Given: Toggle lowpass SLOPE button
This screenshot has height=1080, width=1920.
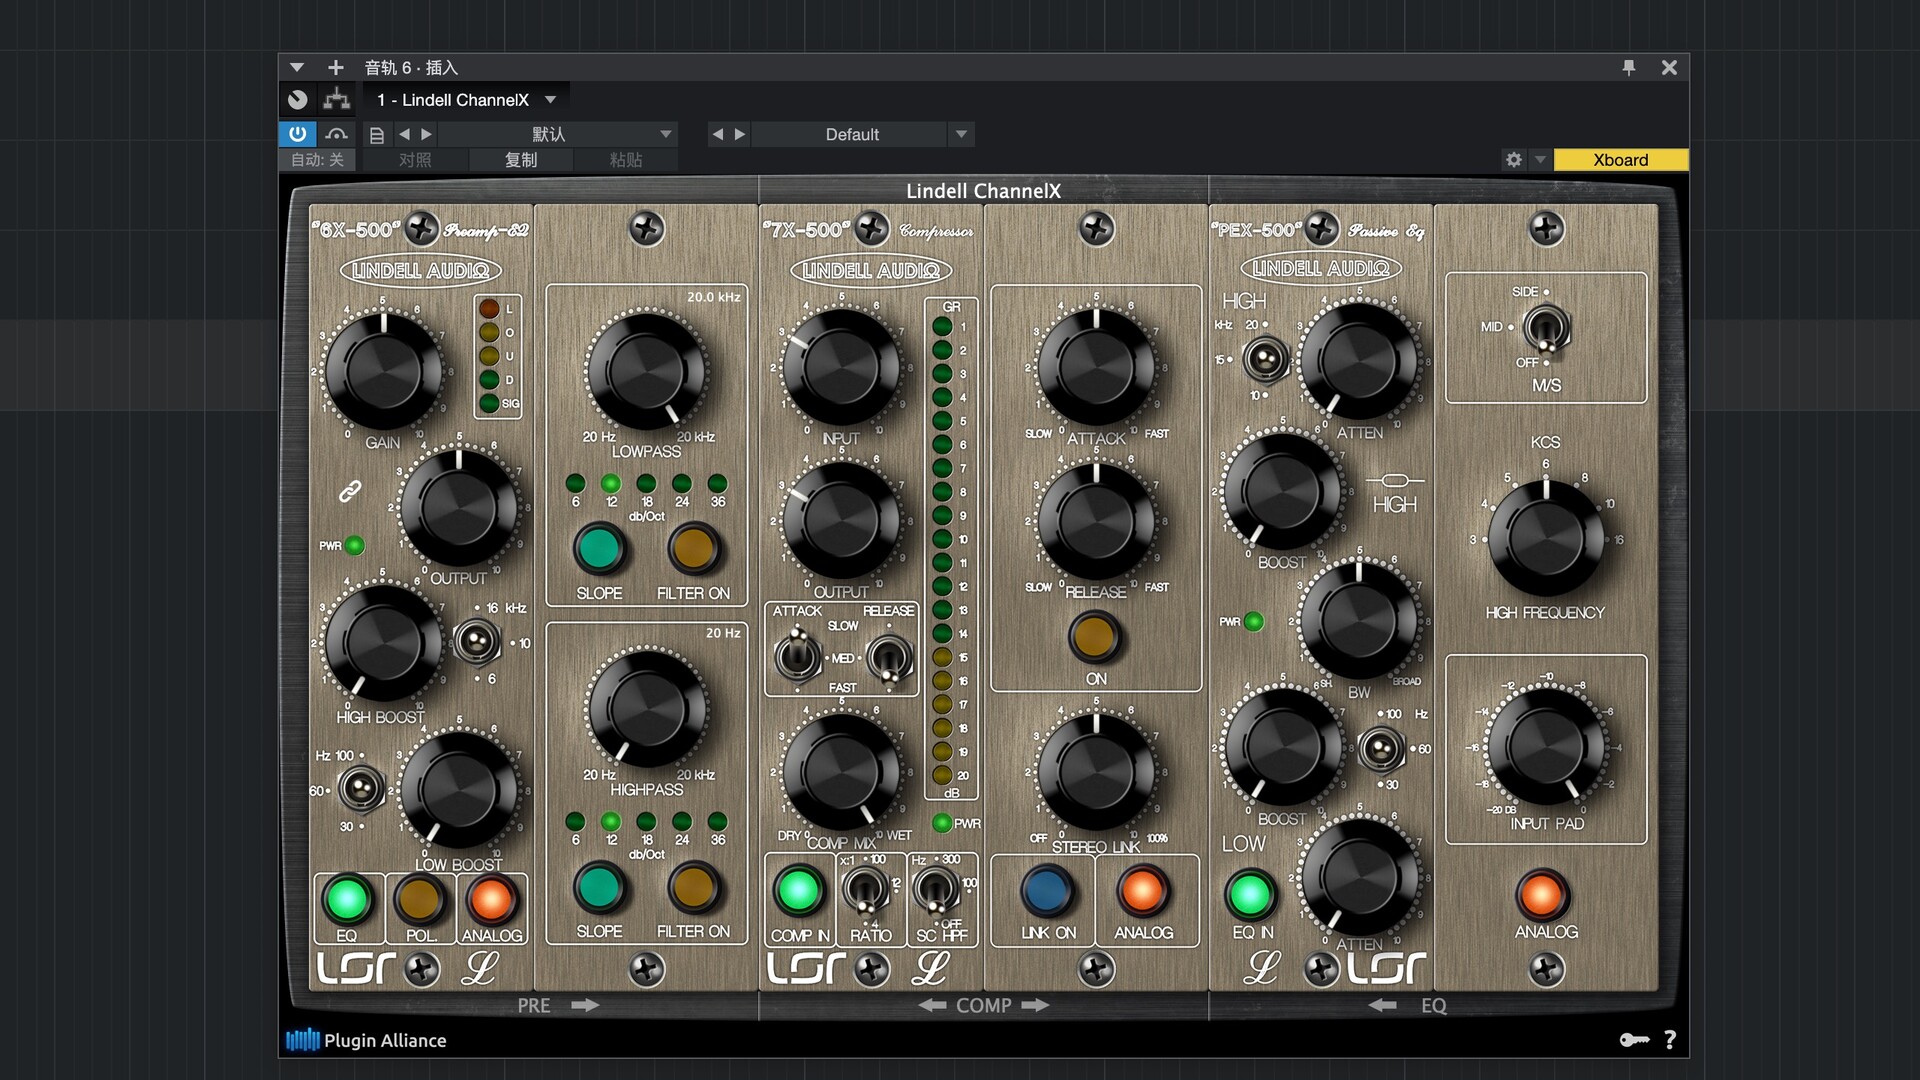Looking at the screenshot, I should (x=599, y=549).
